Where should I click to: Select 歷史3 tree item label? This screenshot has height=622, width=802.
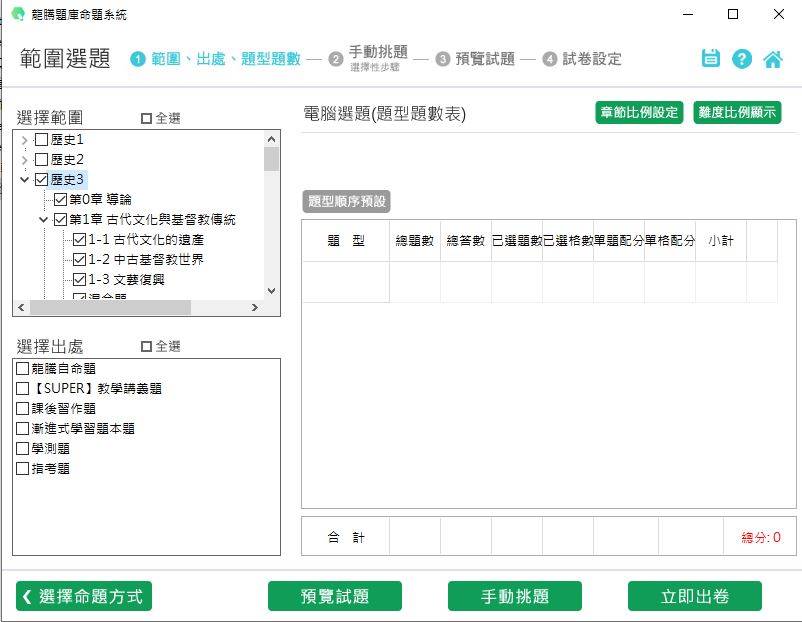point(67,180)
